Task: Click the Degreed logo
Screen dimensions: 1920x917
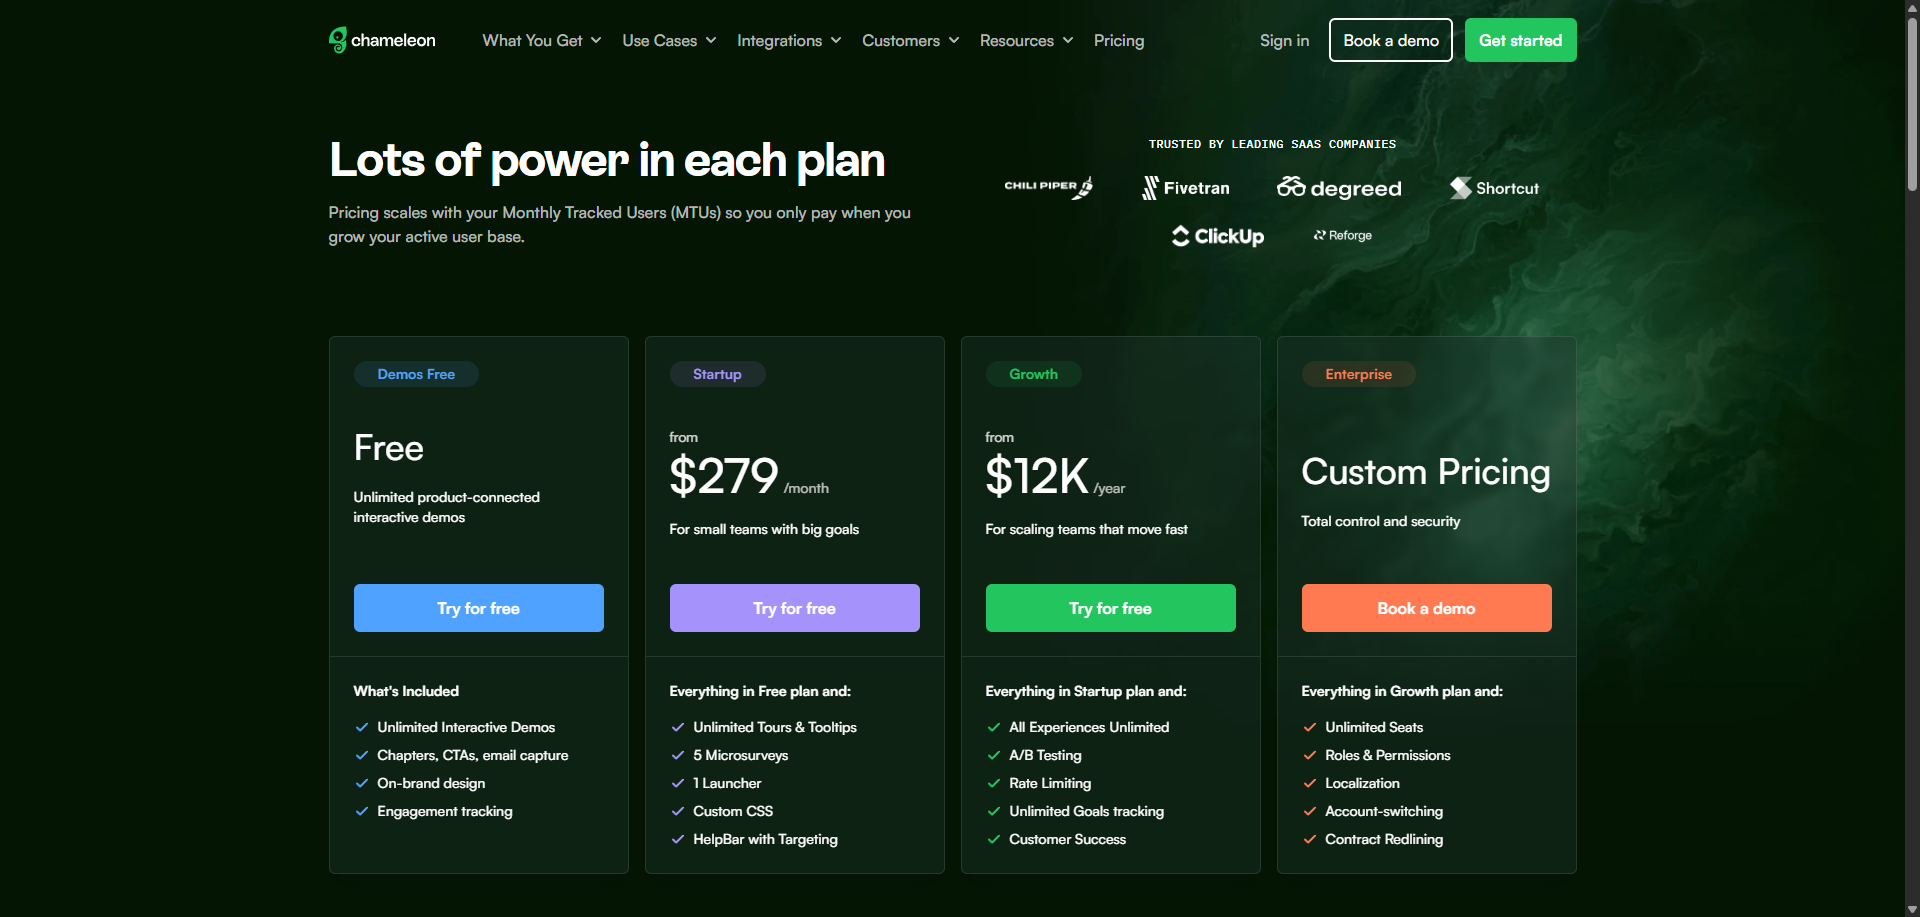Action: 1339,188
